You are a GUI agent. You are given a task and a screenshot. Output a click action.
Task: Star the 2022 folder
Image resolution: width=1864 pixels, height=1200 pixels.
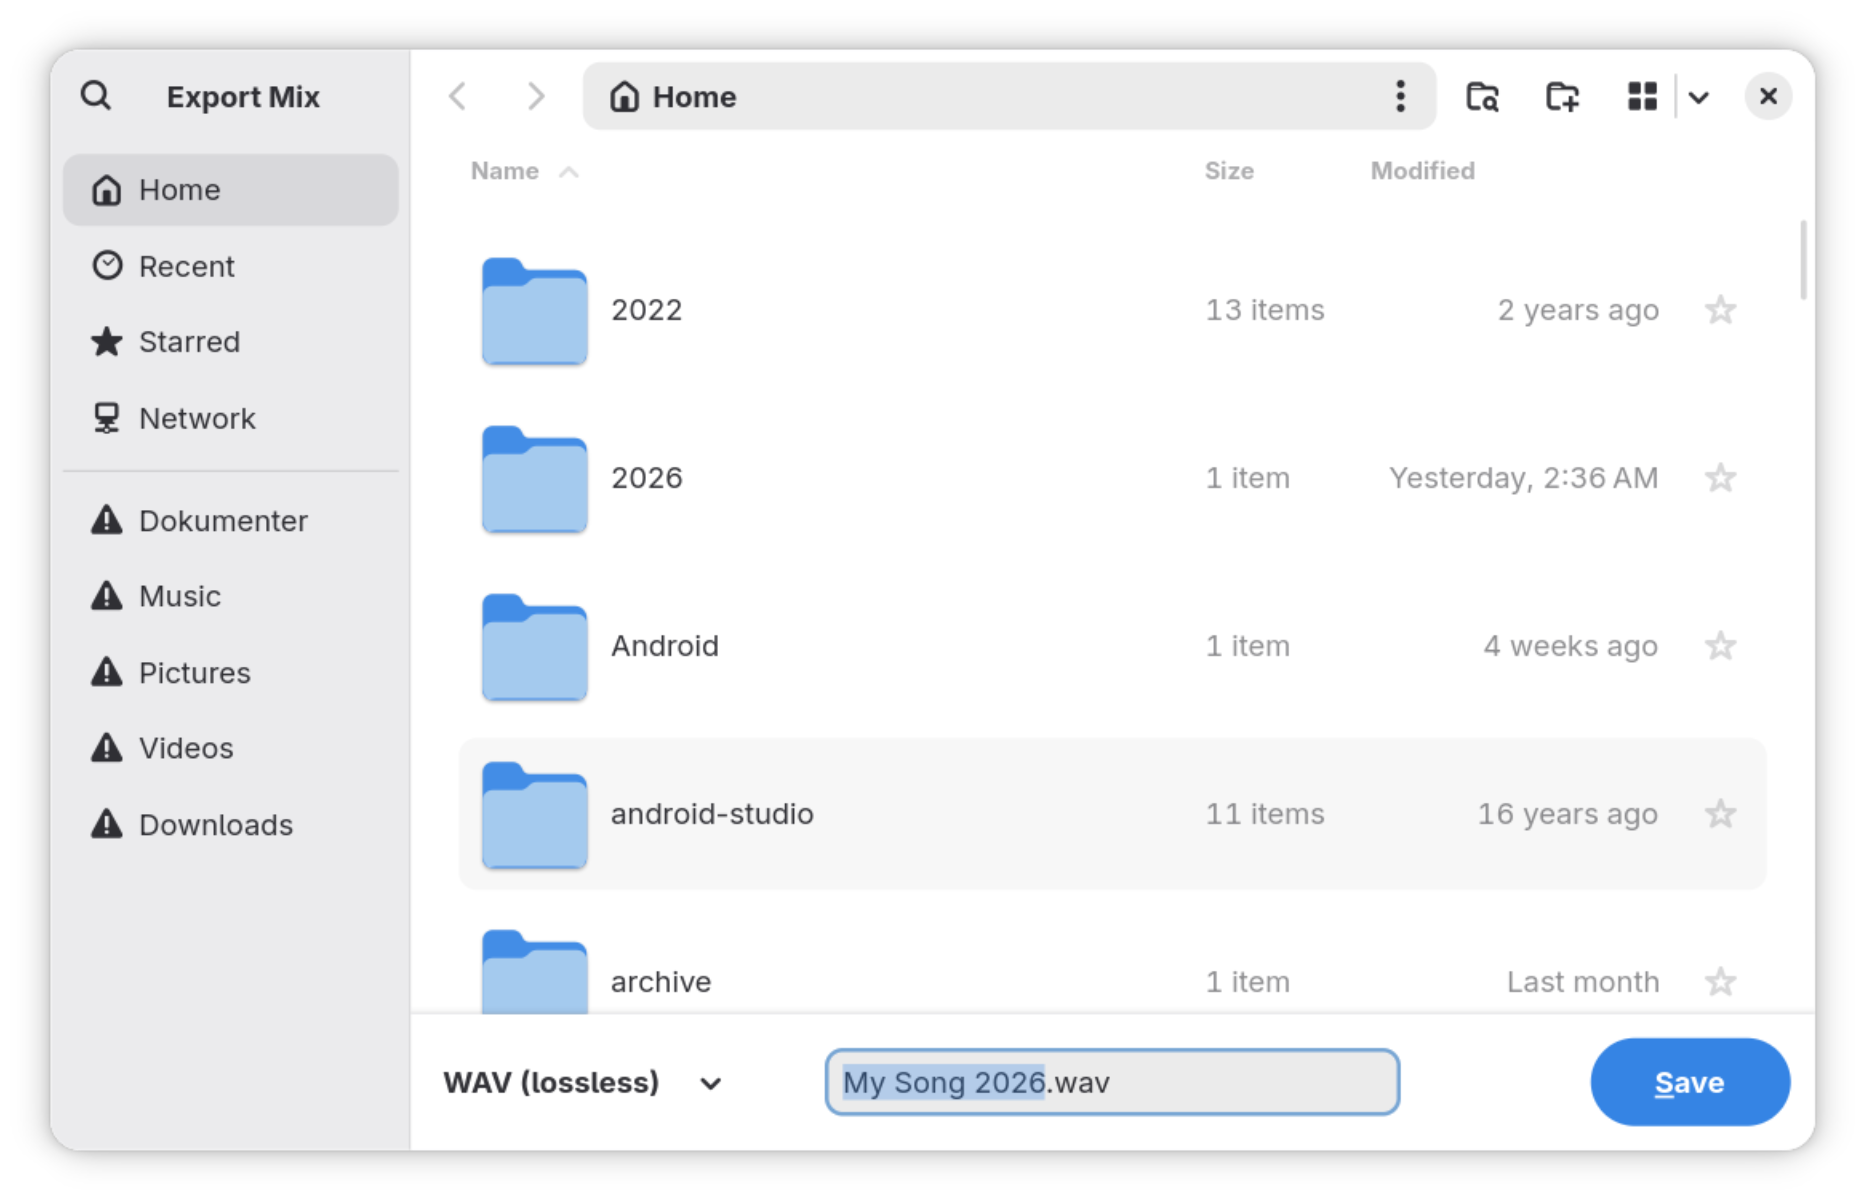(x=1720, y=310)
